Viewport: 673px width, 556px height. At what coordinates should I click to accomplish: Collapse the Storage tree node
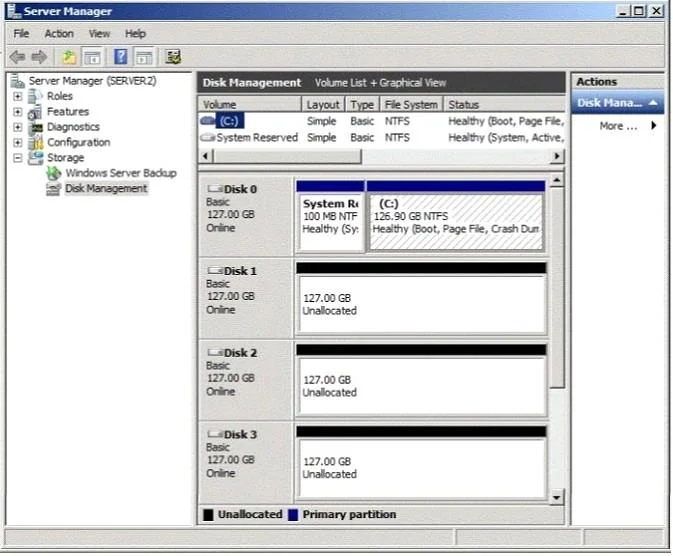[x=18, y=158]
